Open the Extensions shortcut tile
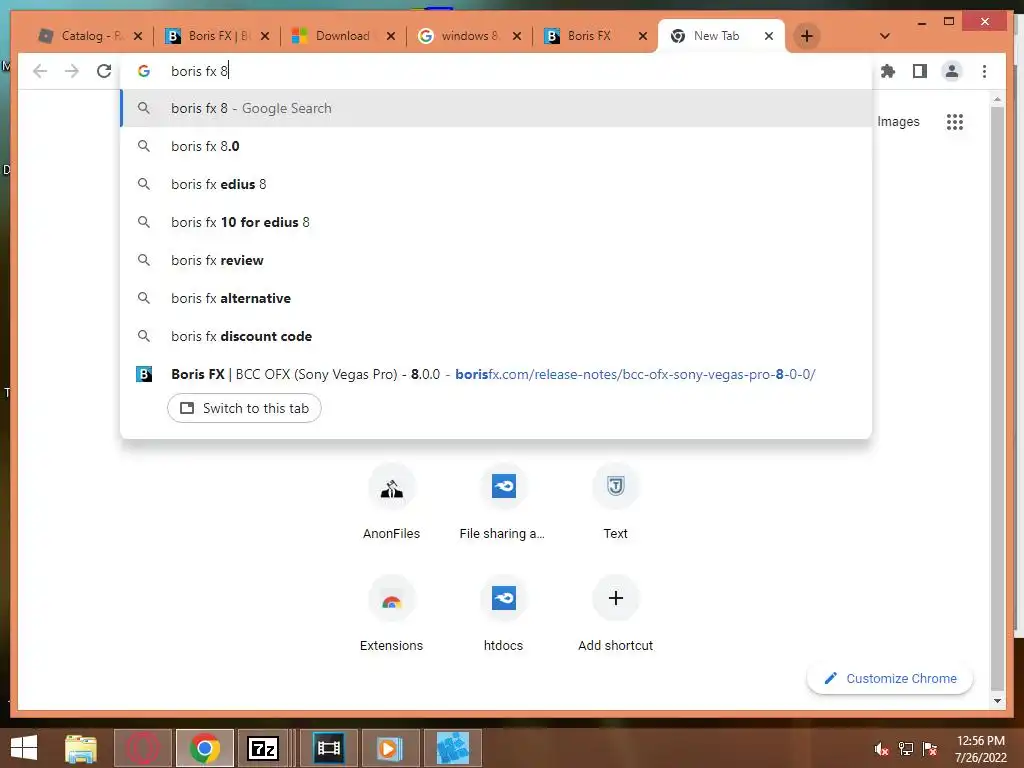Screen dimensions: 1024x768 391,614
